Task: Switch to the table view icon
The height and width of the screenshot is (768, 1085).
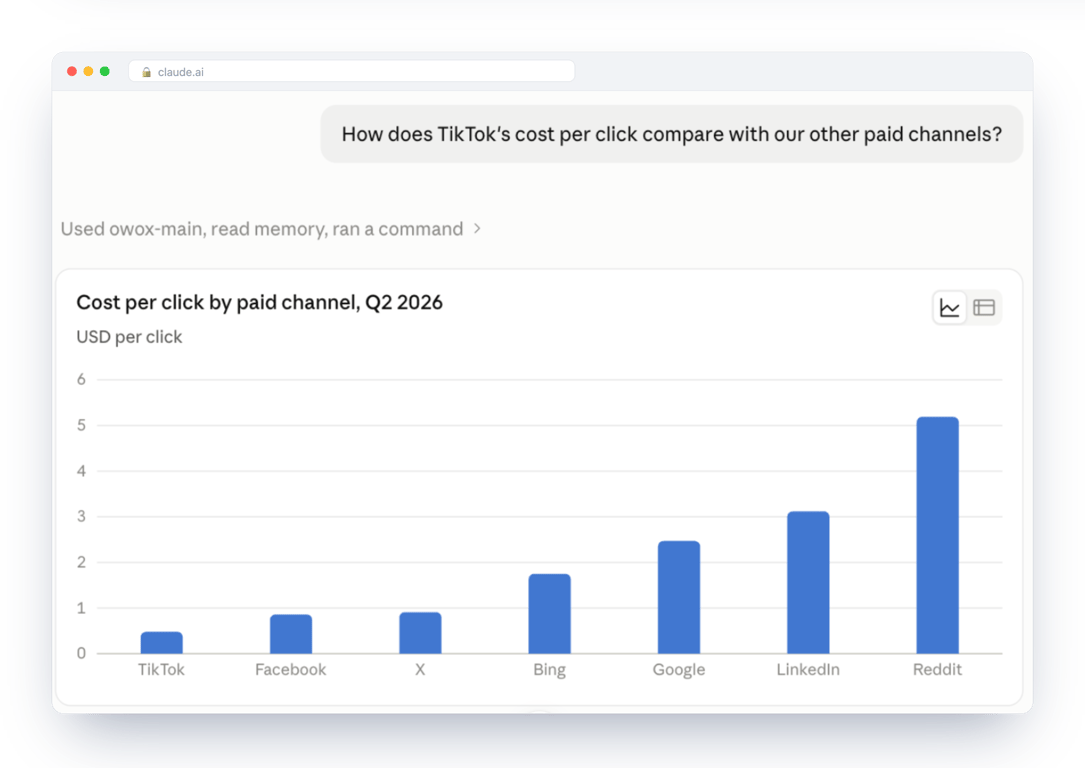Action: pyautogui.click(x=983, y=308)
